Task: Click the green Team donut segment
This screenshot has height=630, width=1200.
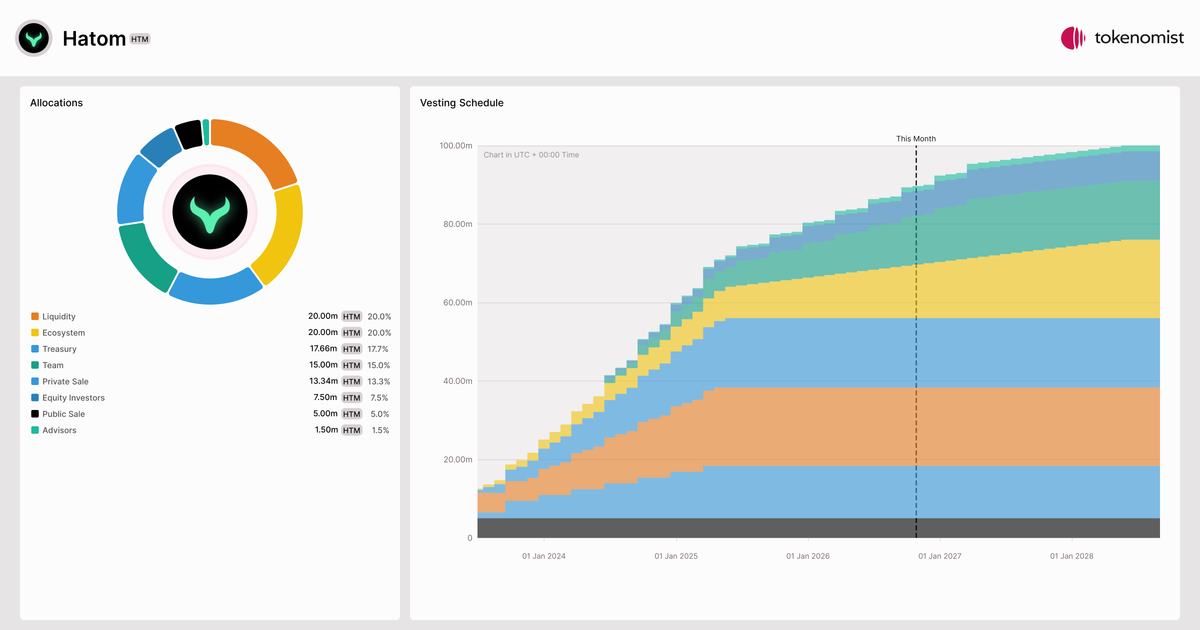Action: 143,256
